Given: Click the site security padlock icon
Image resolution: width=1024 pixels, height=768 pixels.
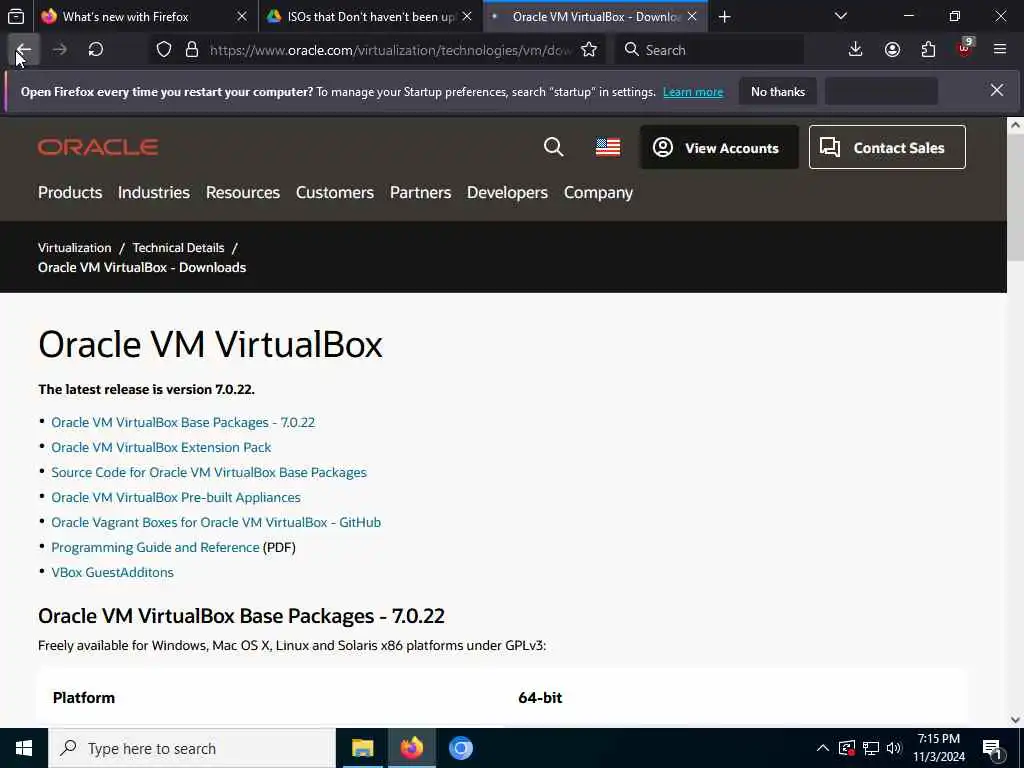Looking at the screenshot, I should 192,50.
